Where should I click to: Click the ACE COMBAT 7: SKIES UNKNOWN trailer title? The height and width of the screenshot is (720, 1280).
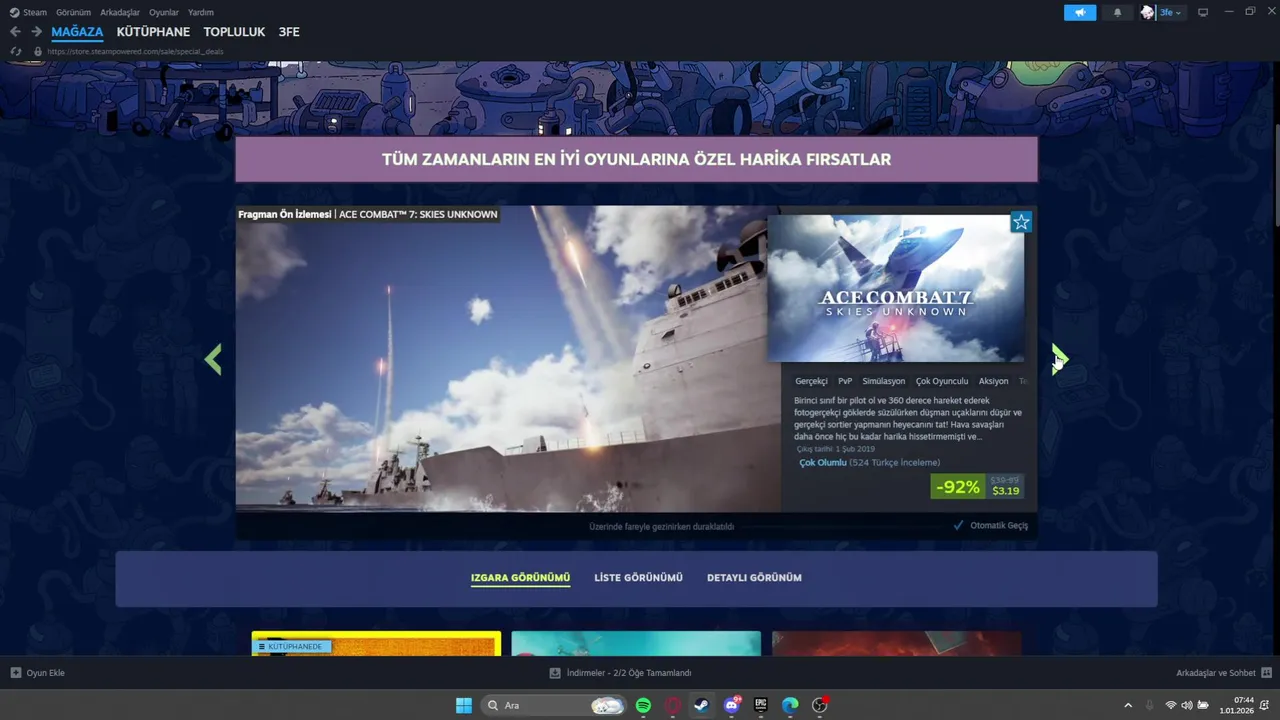(418, 214)
